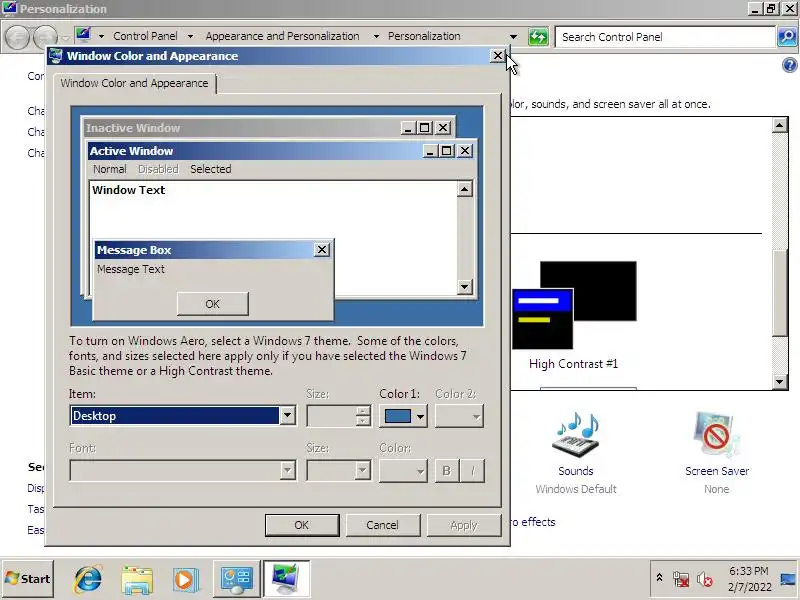This screenshot has width=800, height=600.
Task: Click the Forward navigation arrow
Action: pos(45,37)
